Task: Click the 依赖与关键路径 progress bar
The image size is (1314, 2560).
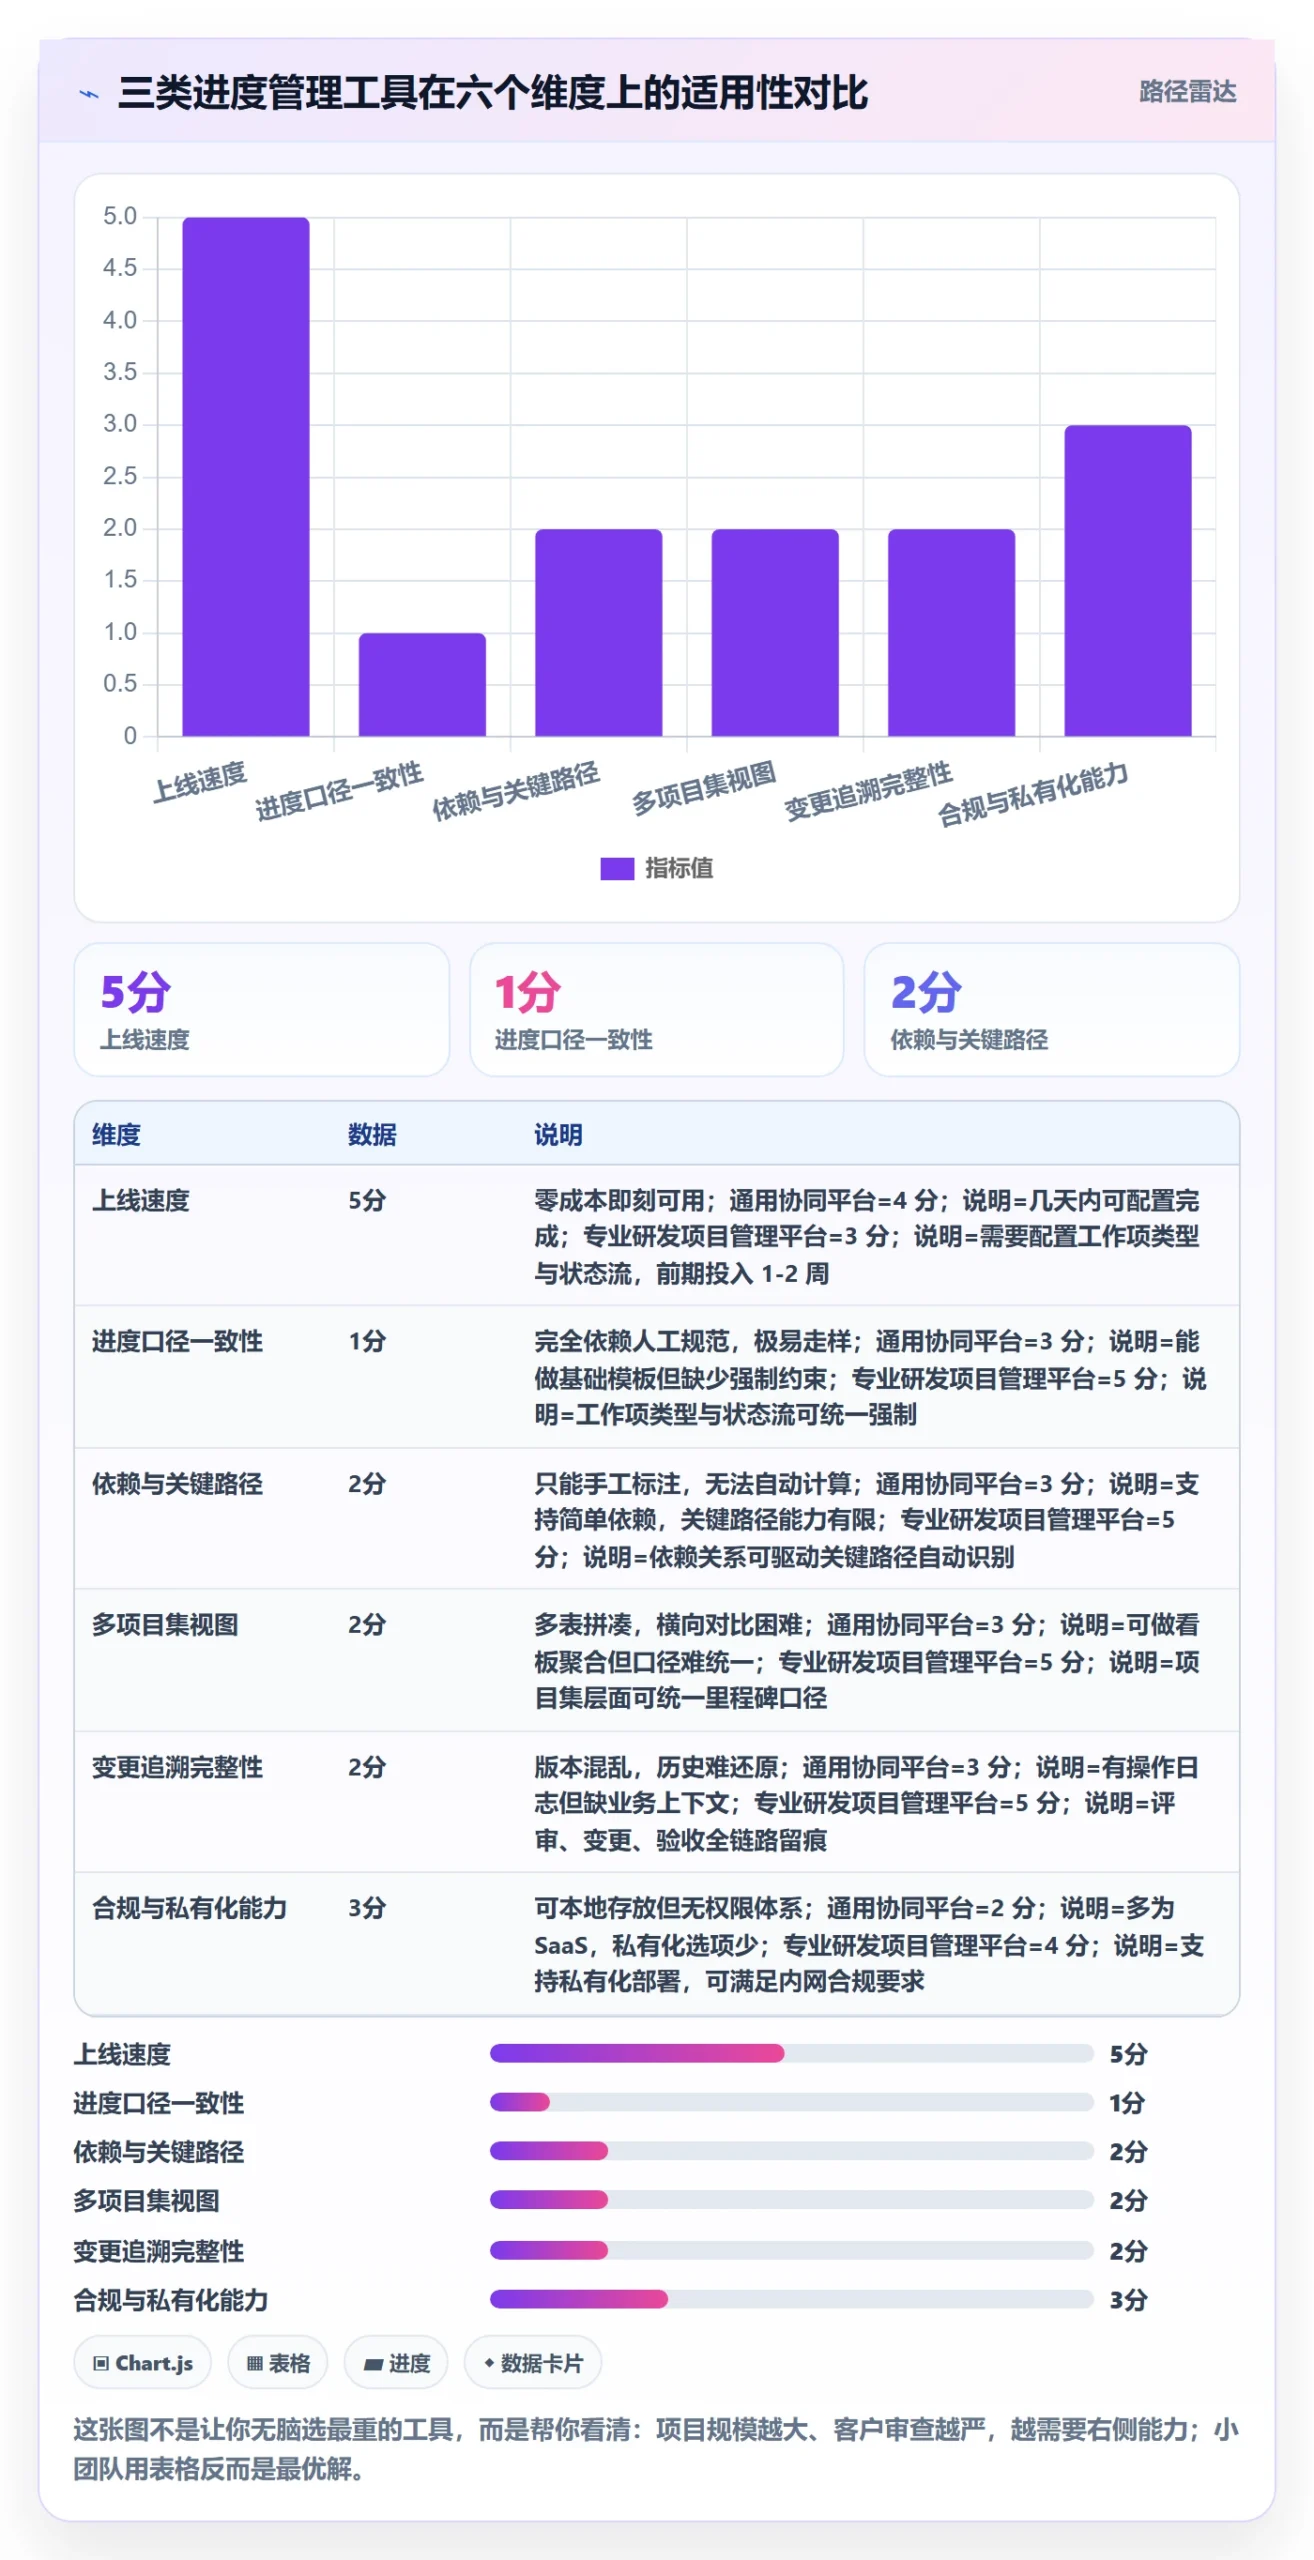Action: [x=791, y=2151]
